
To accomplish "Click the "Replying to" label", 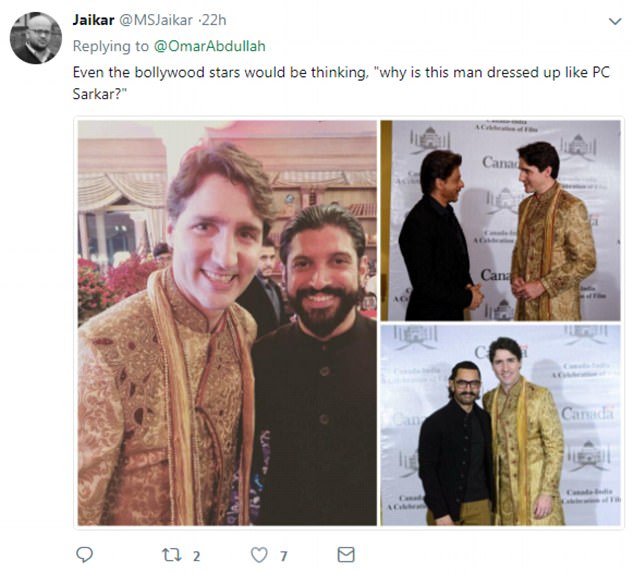I will coord(111,46).
